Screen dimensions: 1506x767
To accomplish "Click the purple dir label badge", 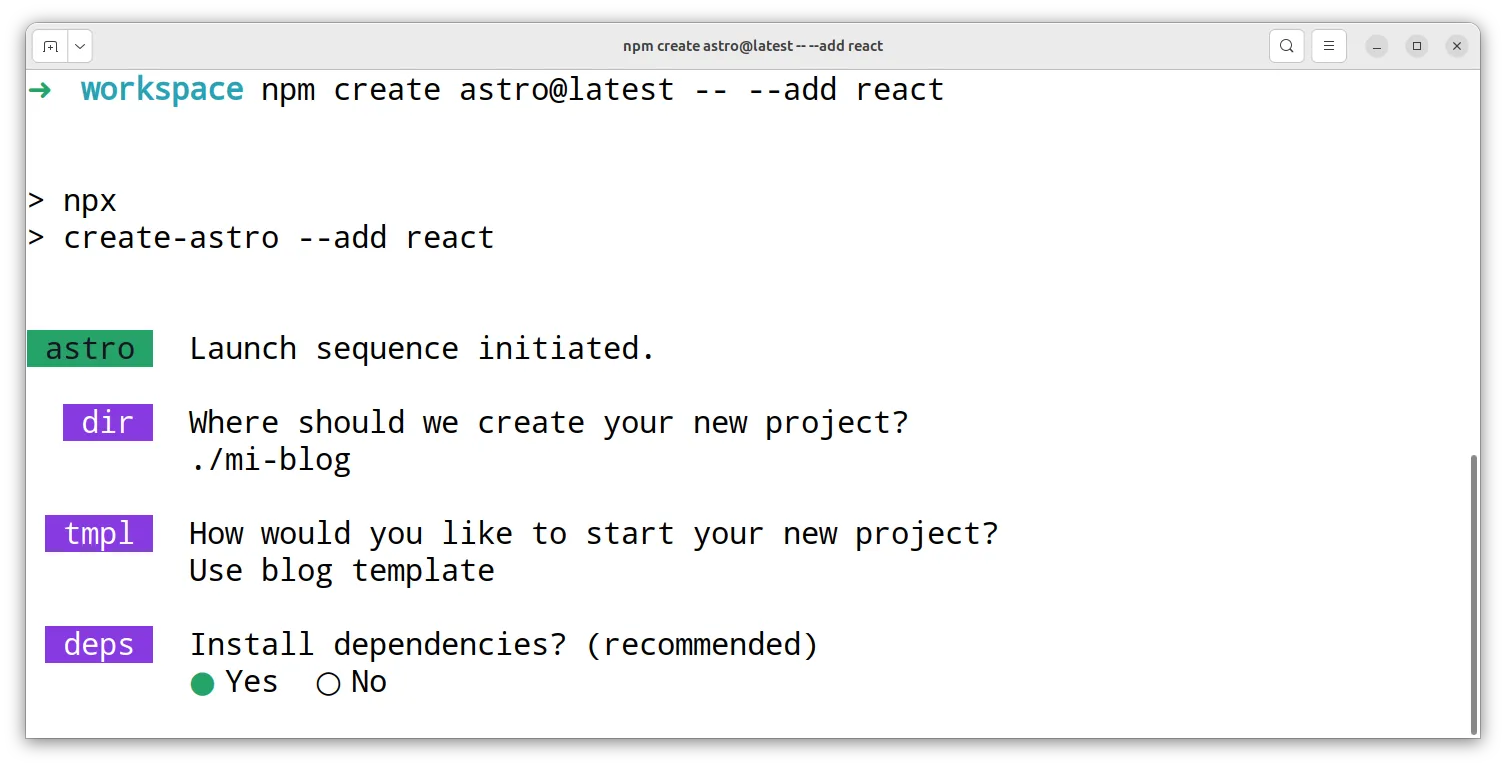I will (x=107, y=422).
